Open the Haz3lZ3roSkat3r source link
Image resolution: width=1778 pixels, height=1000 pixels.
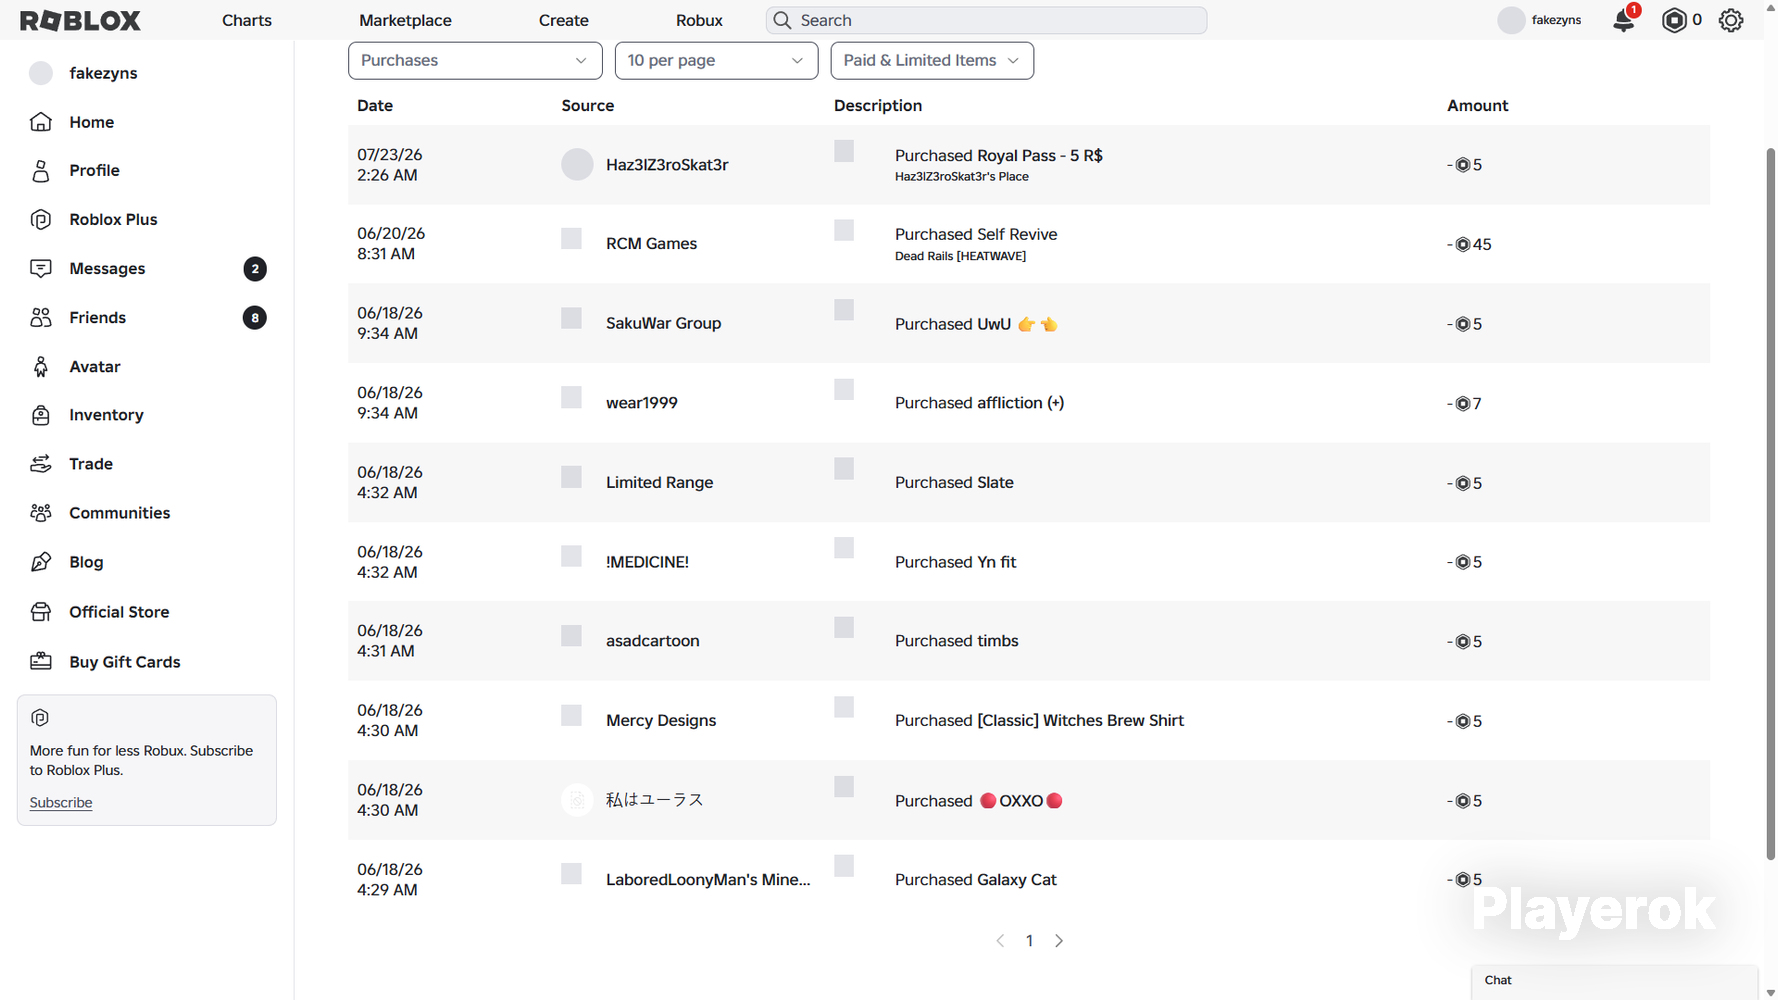tap(667, 165)
